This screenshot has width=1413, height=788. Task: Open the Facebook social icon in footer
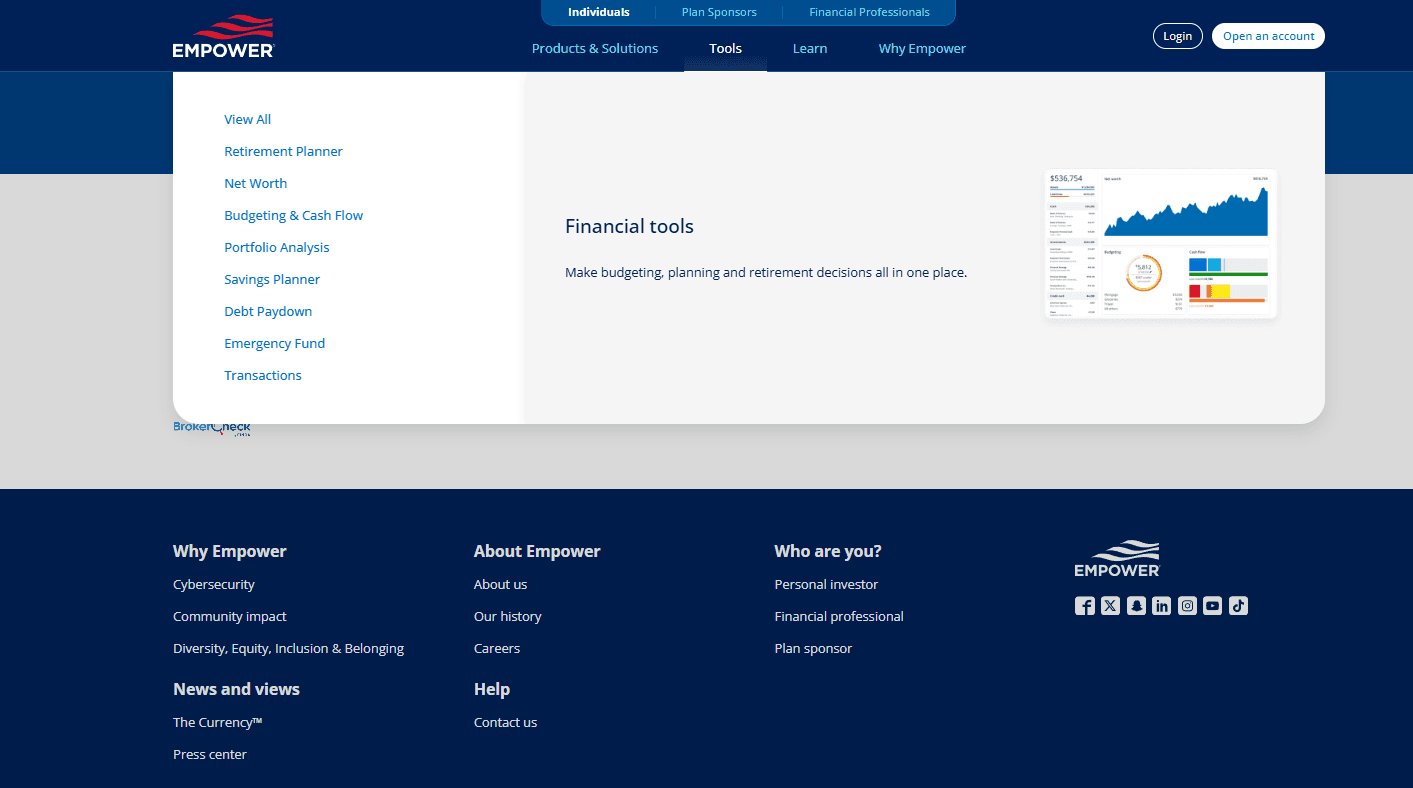point(1085,605)
